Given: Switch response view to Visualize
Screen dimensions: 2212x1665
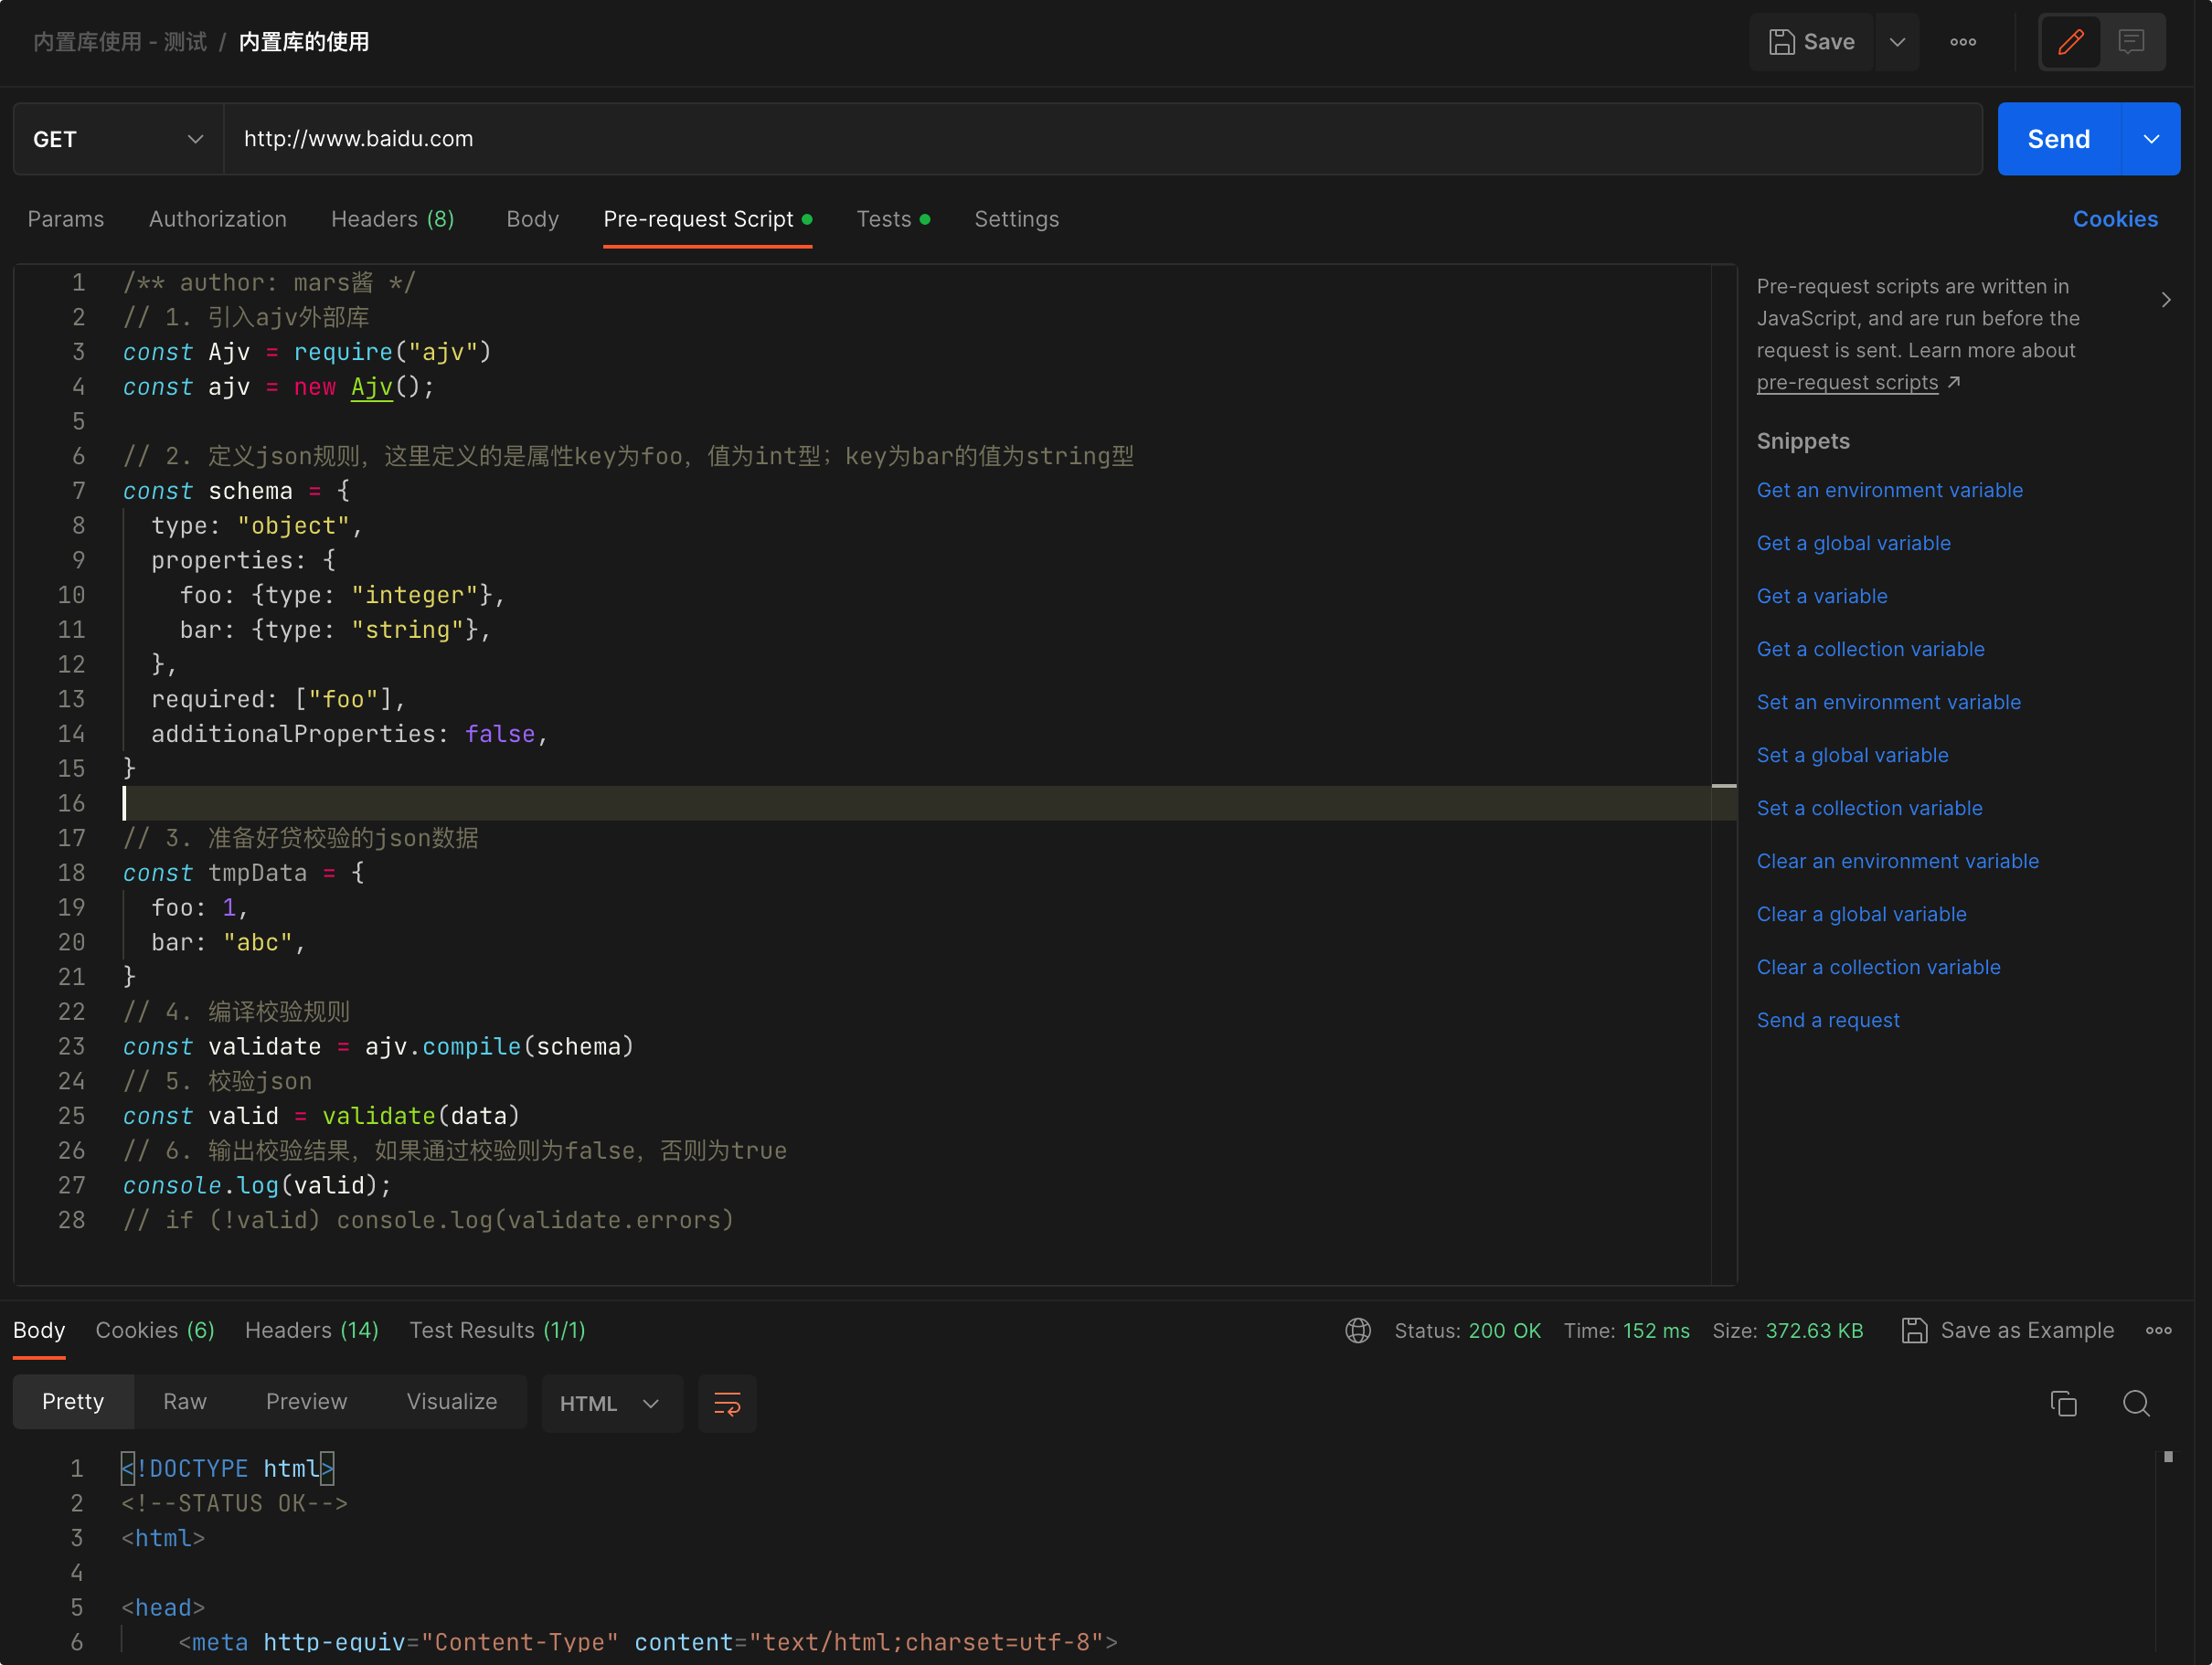Looking at the screenshot, I should pyautogui.click(x=451, y=1401).
